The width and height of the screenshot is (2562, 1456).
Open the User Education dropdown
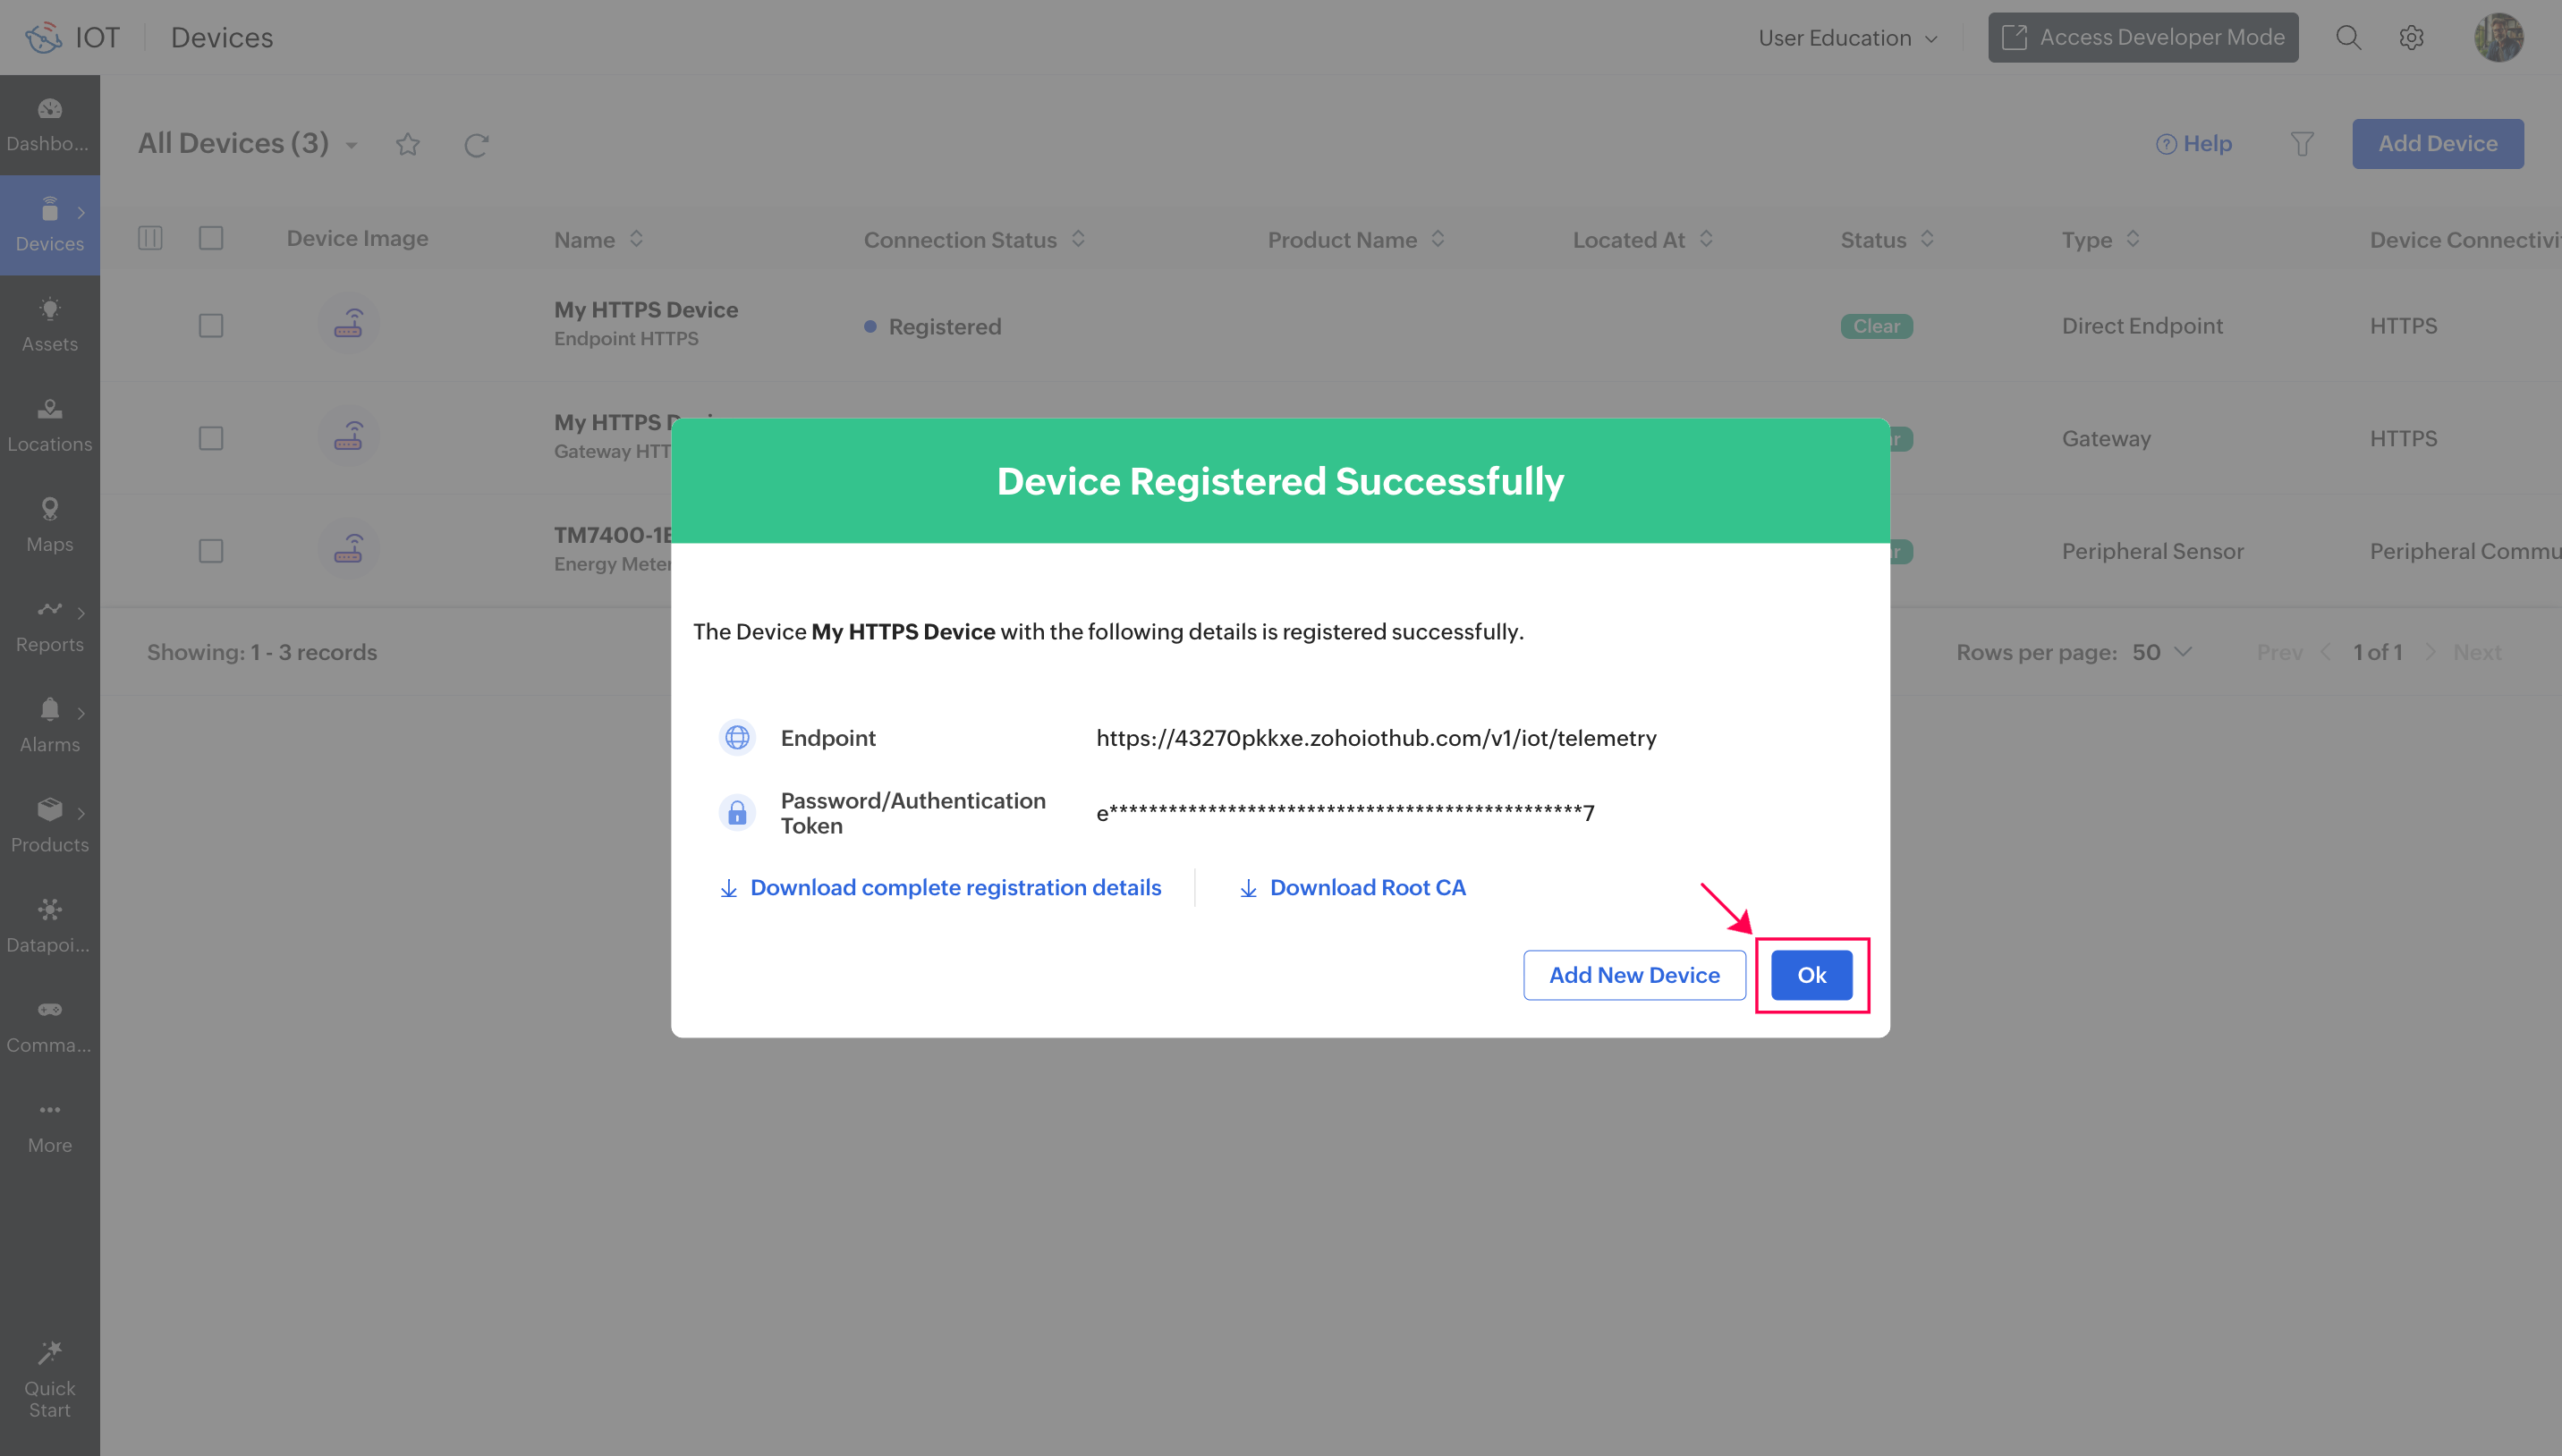pos(1847,38)
